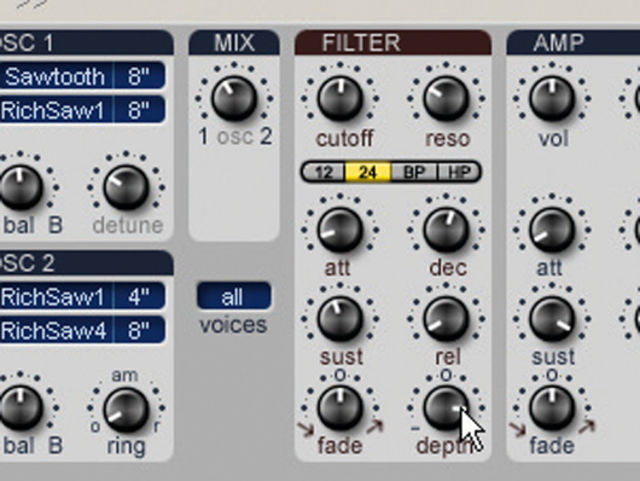Open the OSC 2 RichSaw4 waveform selector
640x481 pixels.
[x=56, y=330]
